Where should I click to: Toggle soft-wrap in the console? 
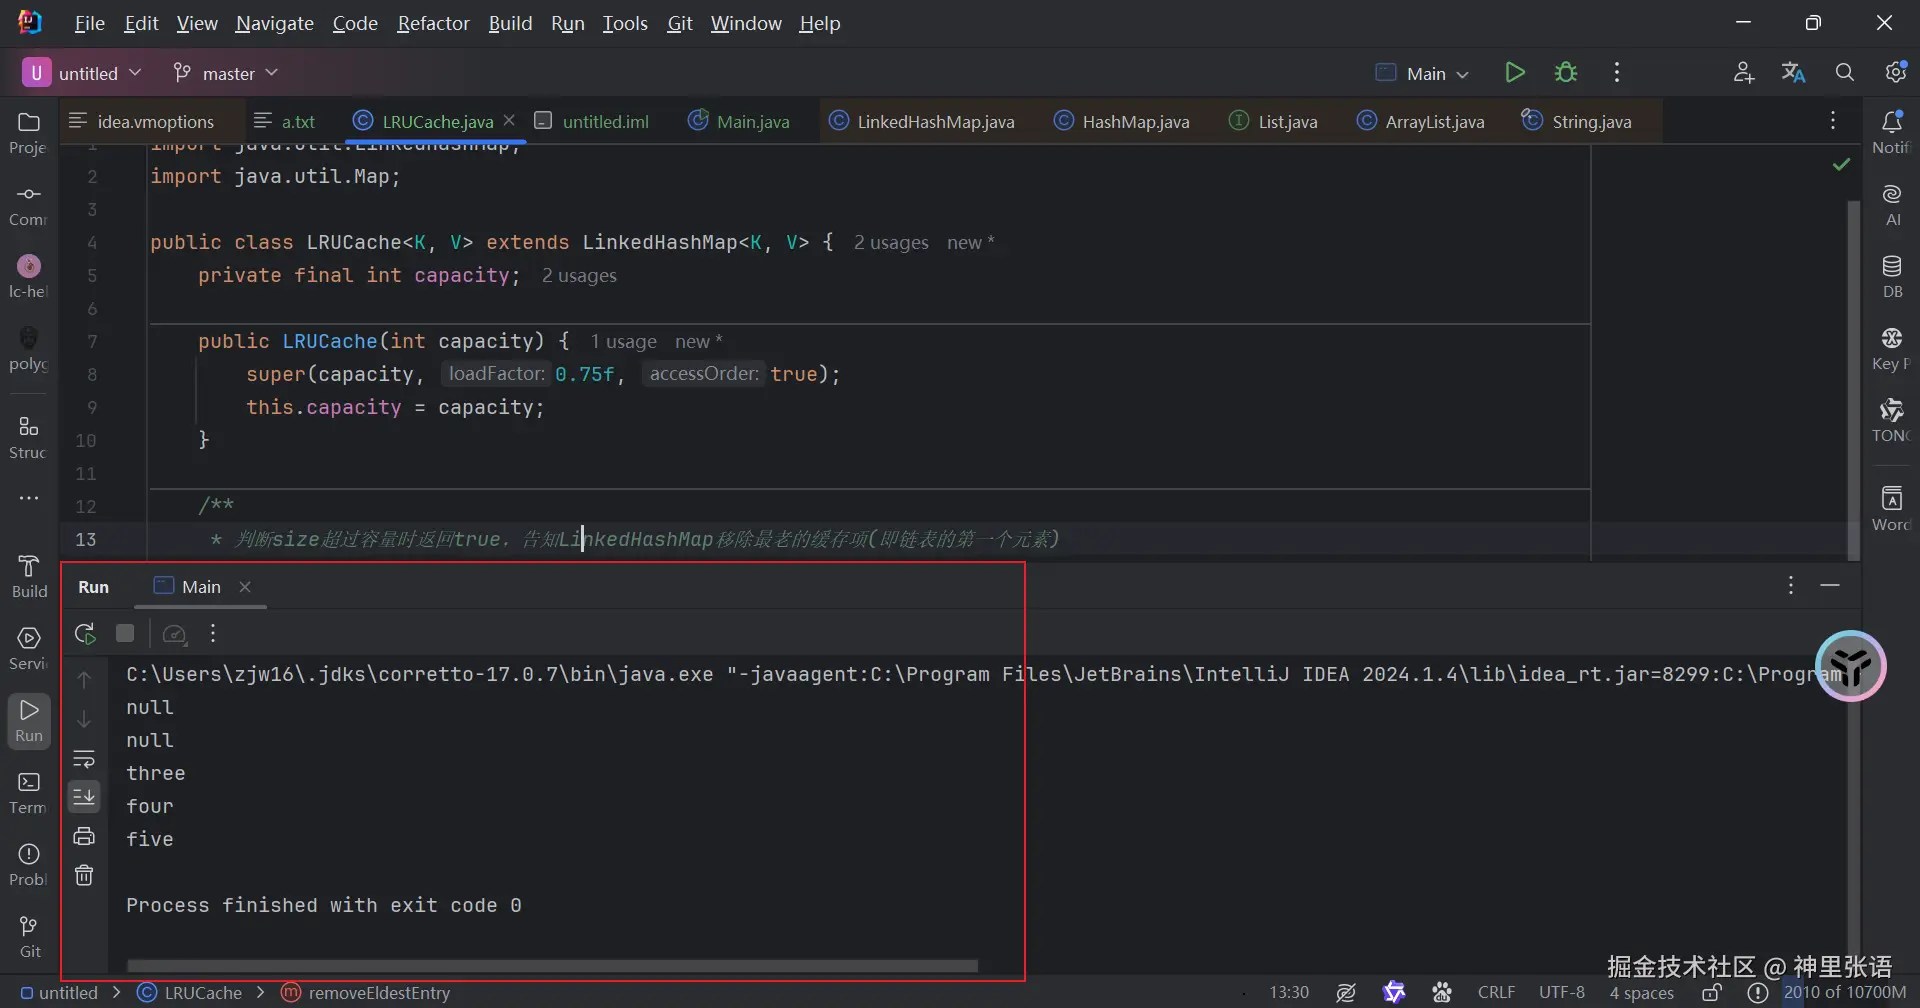84,759
